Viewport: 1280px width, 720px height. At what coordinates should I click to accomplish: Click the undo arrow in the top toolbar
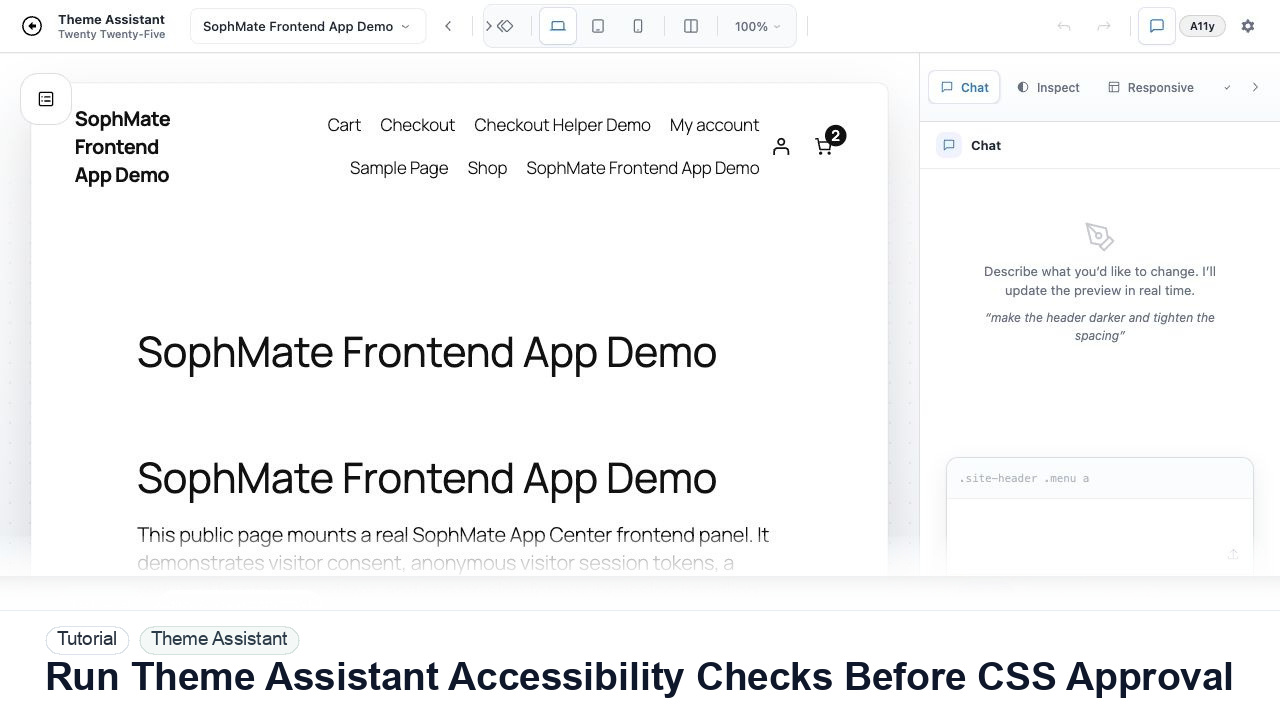(1064, 27)
